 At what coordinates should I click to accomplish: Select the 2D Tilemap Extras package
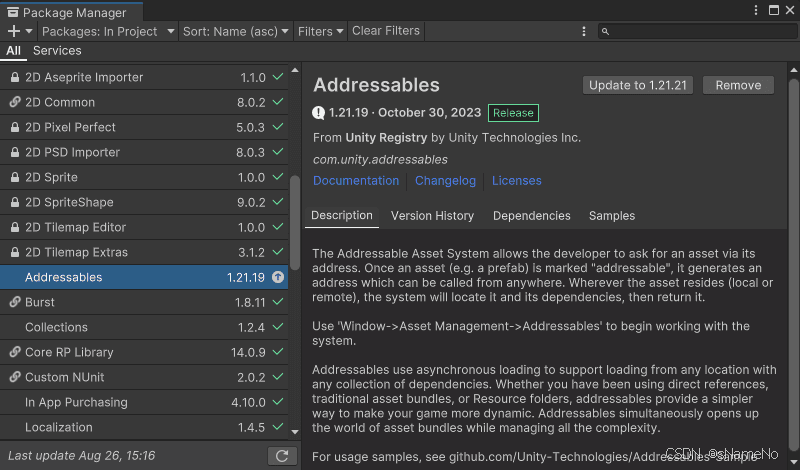click(144, 252)
